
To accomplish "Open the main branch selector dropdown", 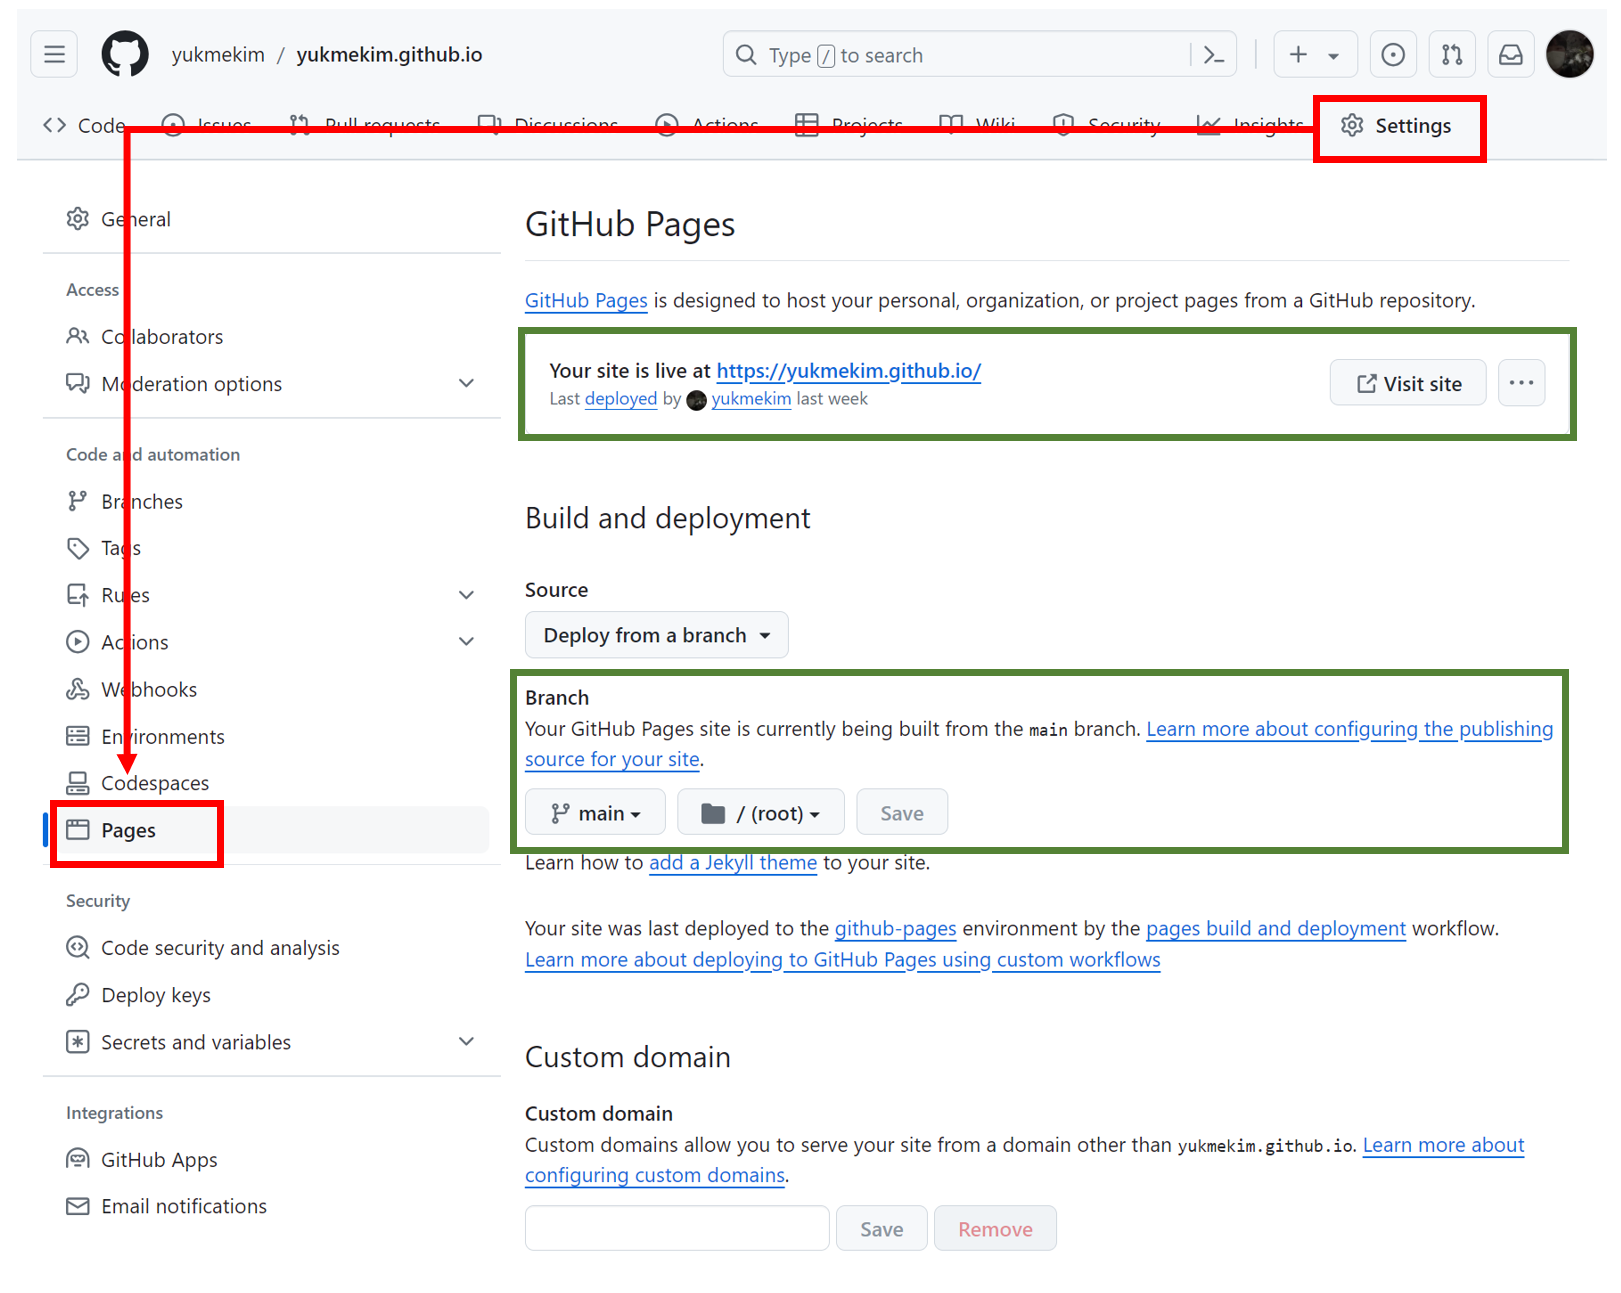I will pyautogui.click(x=595, y=813).
